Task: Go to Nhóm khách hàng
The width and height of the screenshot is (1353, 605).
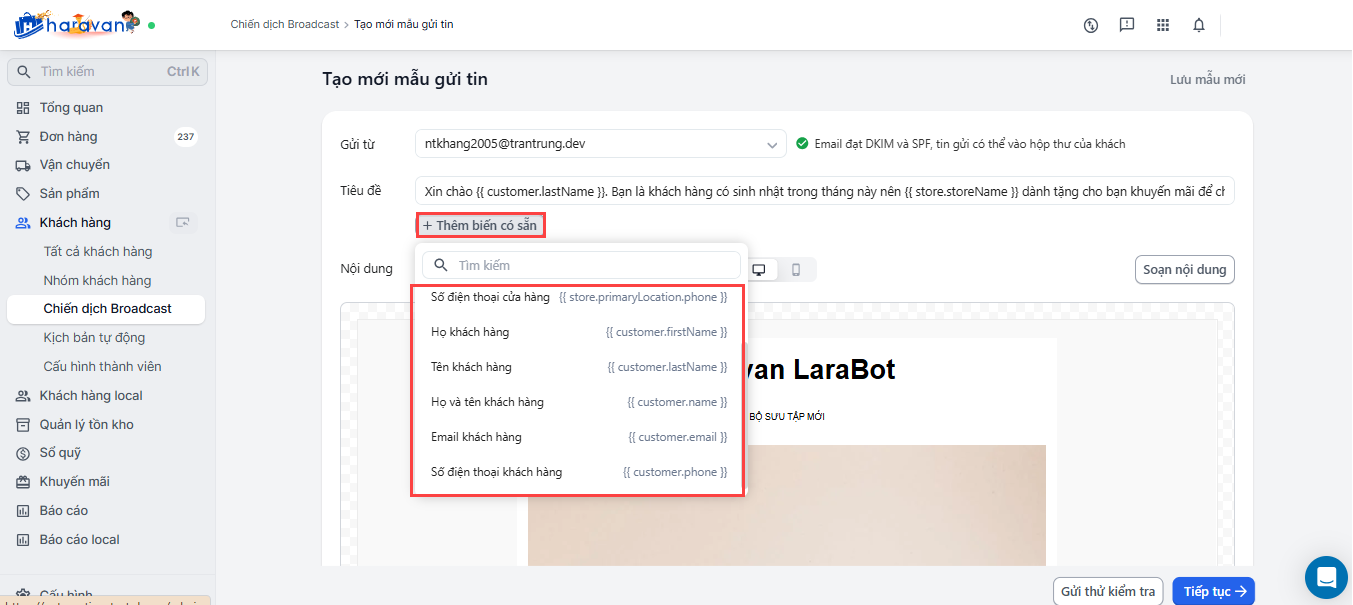Action: point(98,281)
